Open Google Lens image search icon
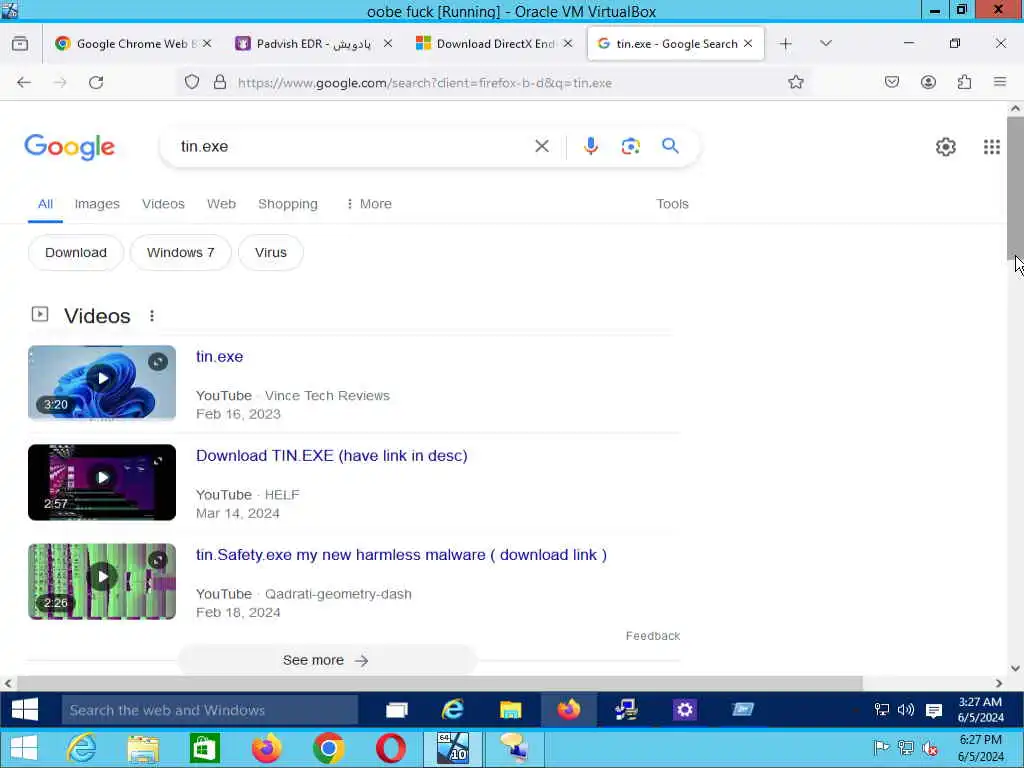Screen dimensions: 1024x768 coord(630,146)
